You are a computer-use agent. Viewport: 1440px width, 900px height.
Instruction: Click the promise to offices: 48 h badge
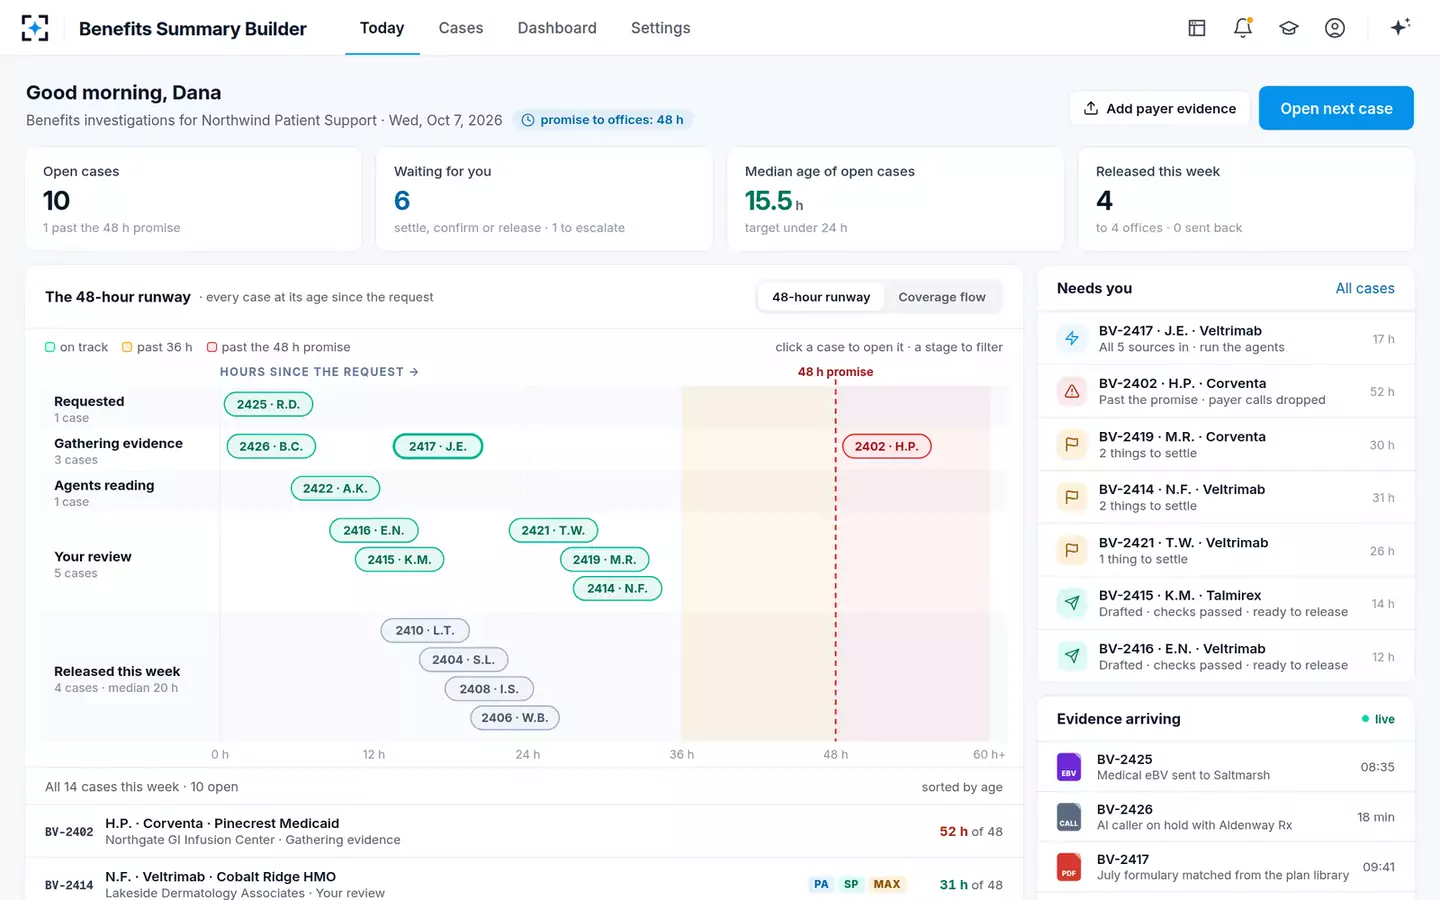[x=603, y=120]
